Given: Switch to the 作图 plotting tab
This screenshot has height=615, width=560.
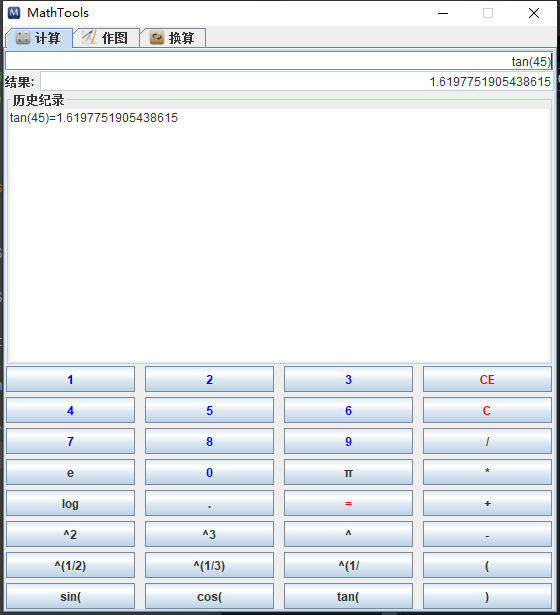Looking at the screenshot, I should (x=106, y=38).
